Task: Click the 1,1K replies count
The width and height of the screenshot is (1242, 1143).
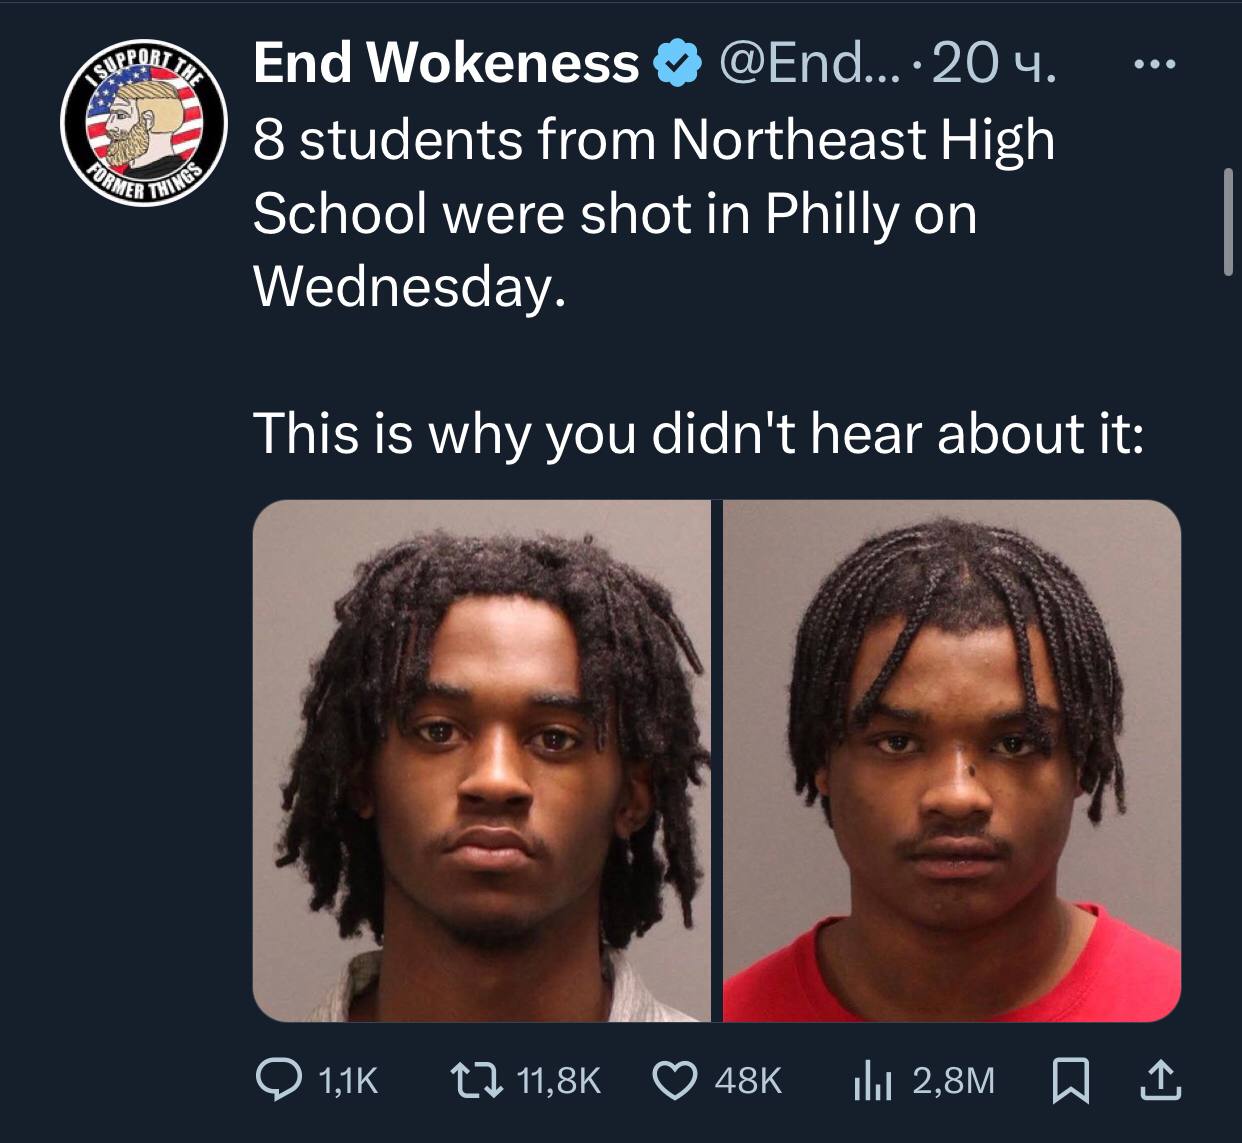Action: pos(347,1080)
